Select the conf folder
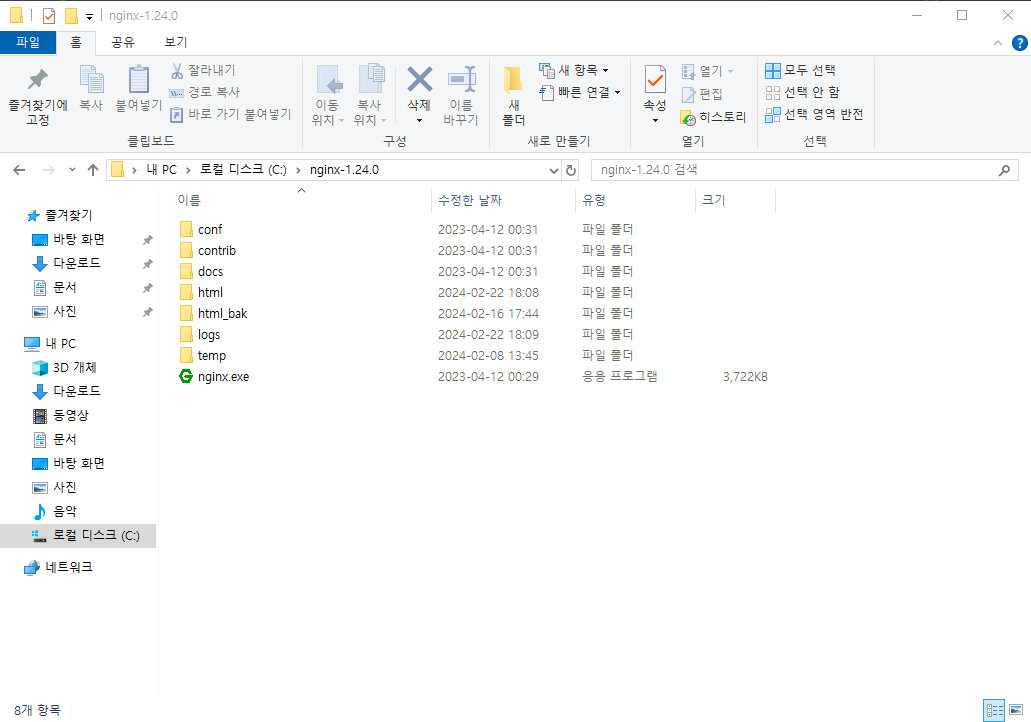This screenshot has height=722, width=1031. pos(210,229)
